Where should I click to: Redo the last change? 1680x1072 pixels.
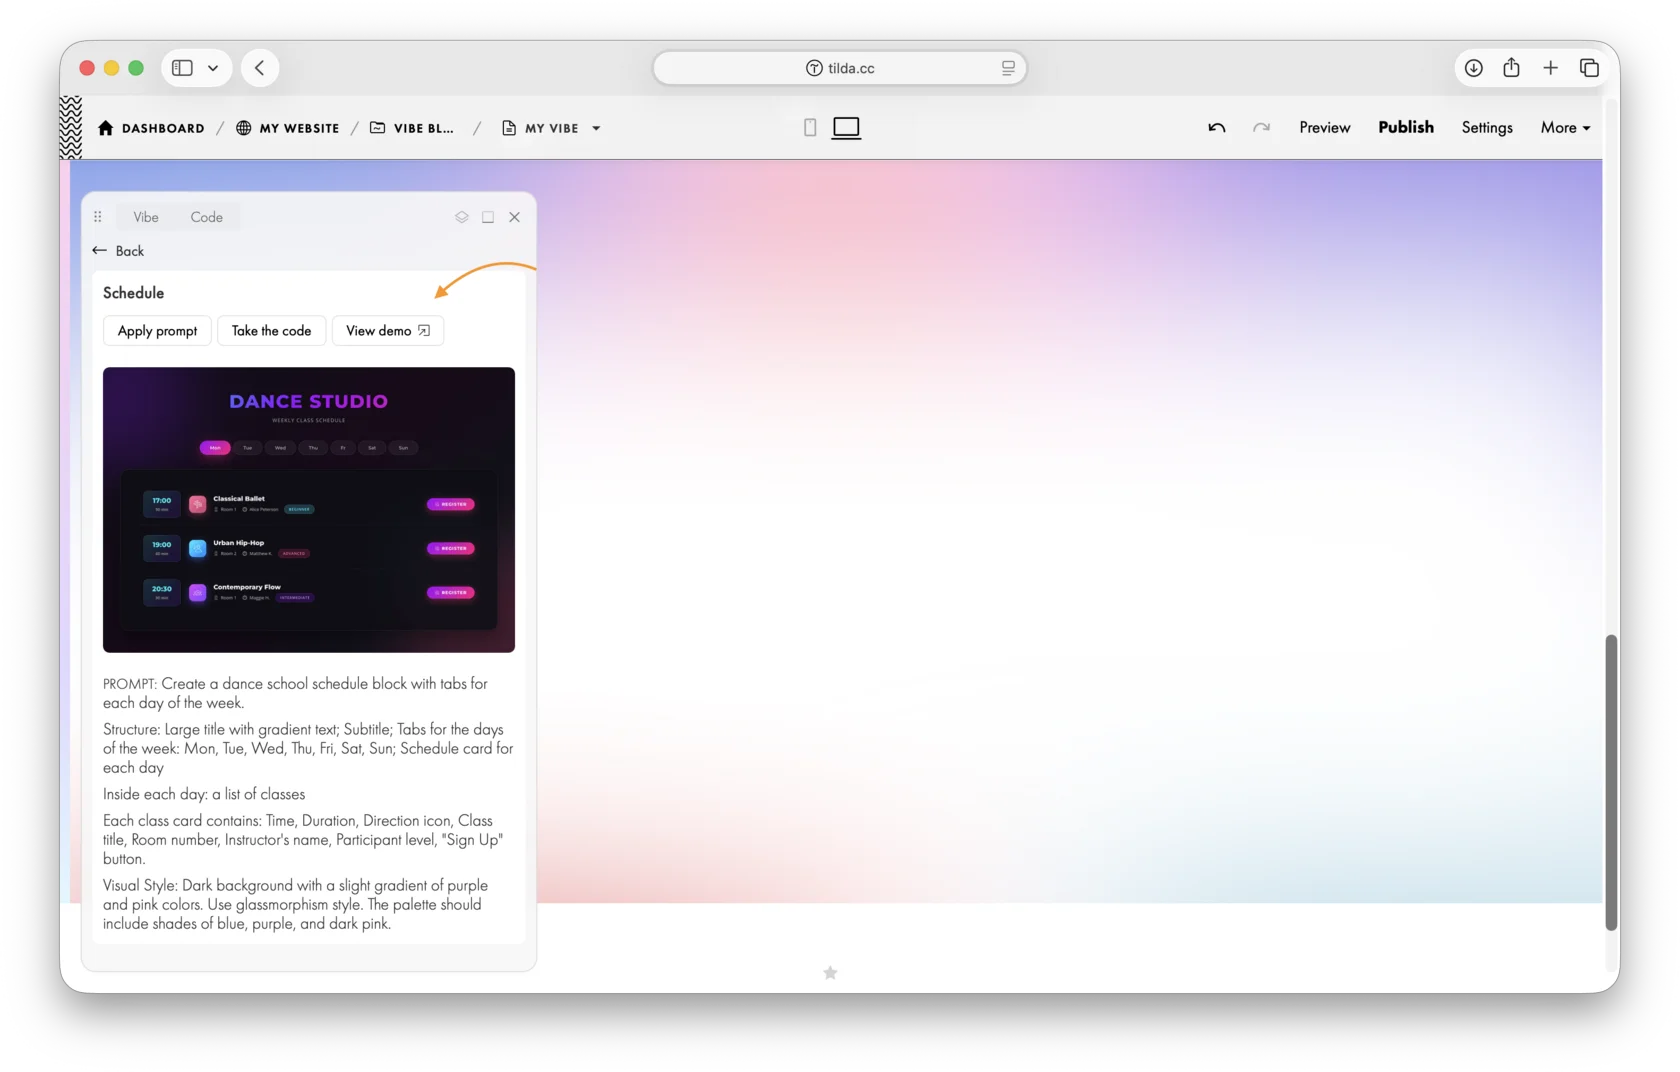pyautogui.click(x=1261, y=127)
